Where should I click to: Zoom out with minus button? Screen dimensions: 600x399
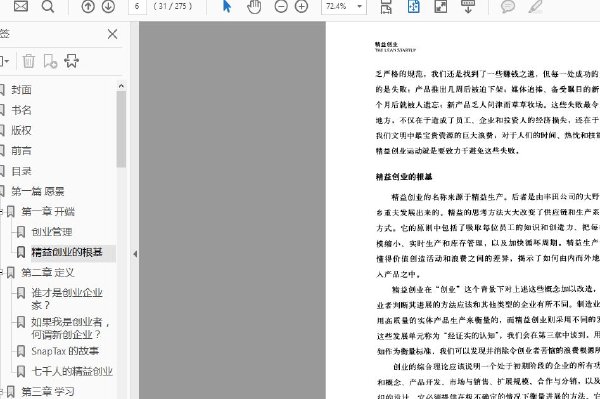281,7
